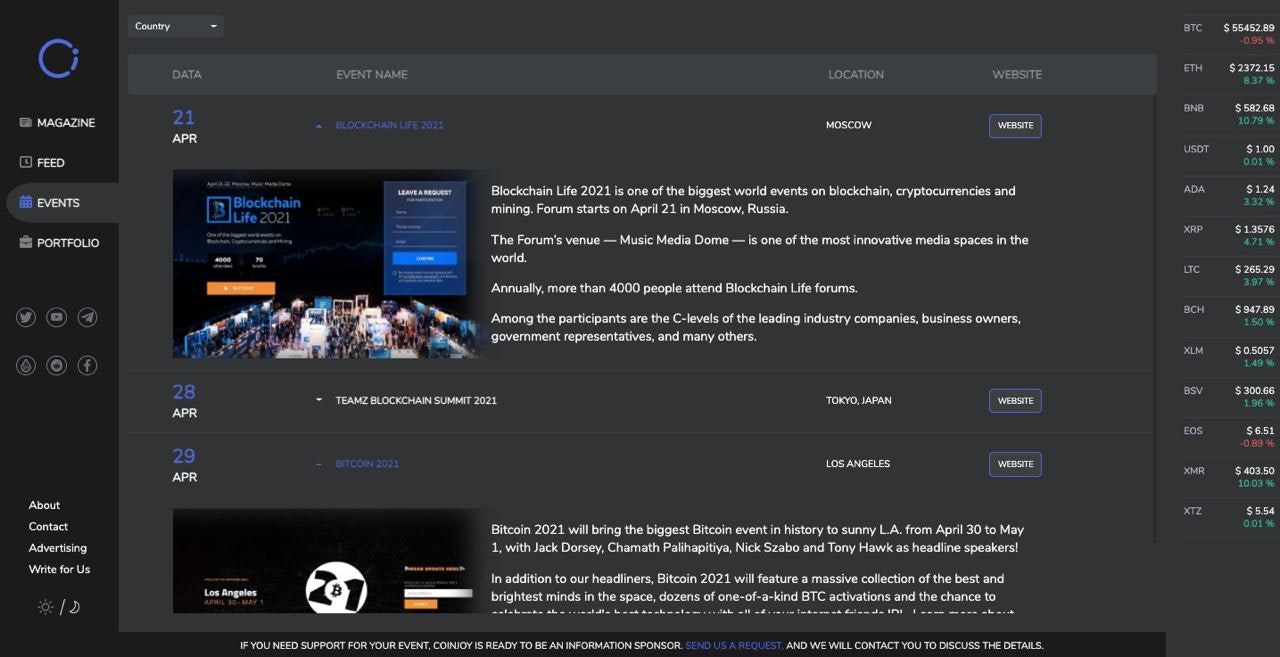Select the XRP price ticker

tap(1229, 235)
